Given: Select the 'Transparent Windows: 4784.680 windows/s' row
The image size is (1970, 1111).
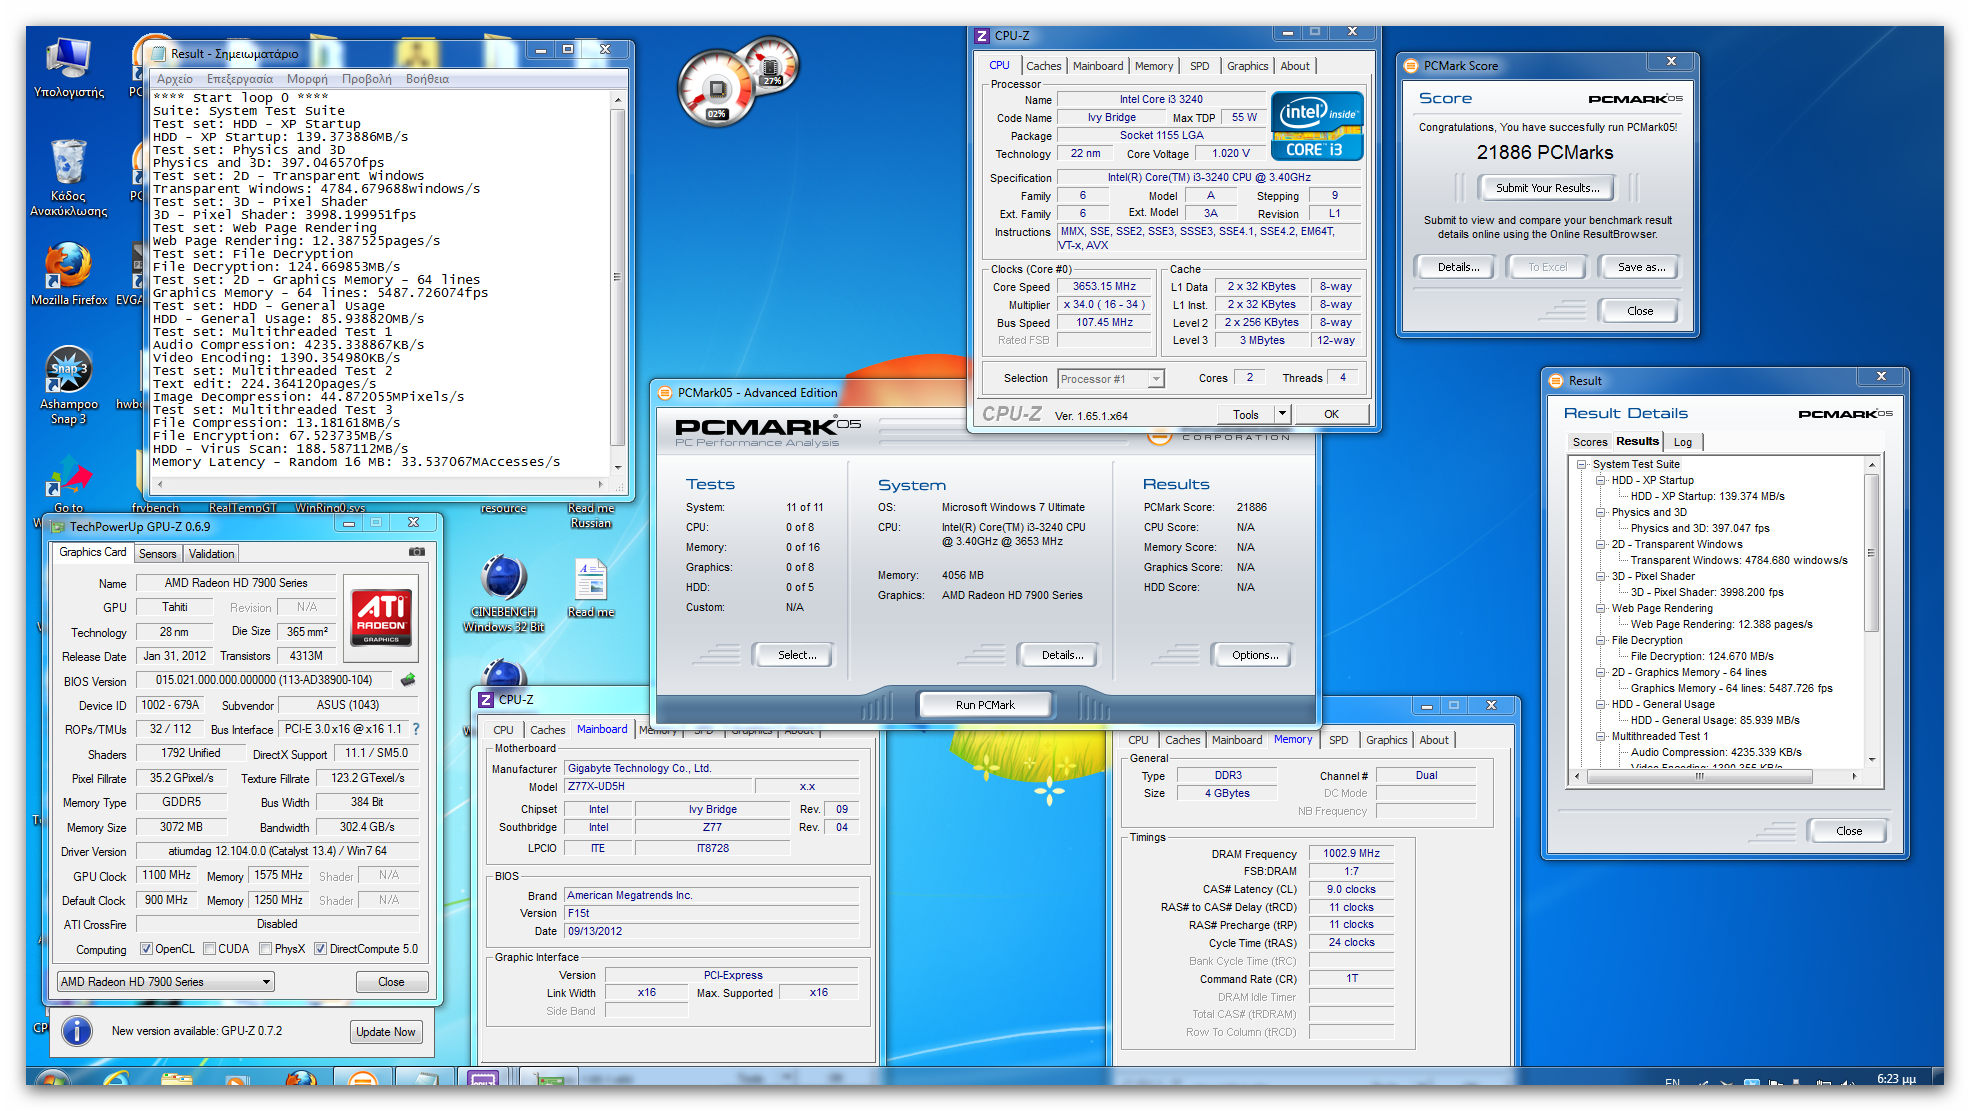Looking at the screenshot, I should pyautogui.click(x=1738, y=560).
